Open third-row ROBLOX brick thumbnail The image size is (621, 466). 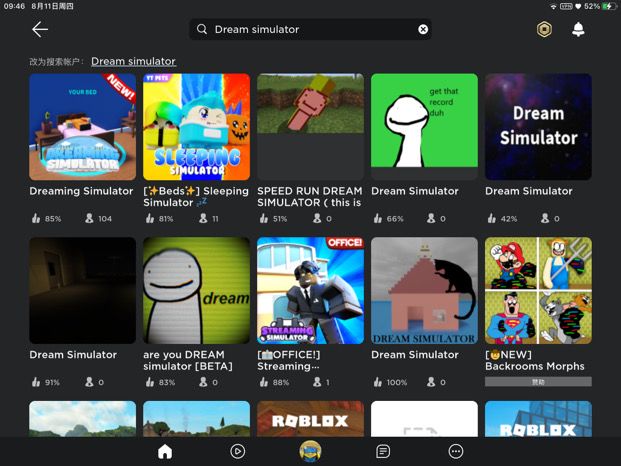pyautogui.click(x=310, y=419)
